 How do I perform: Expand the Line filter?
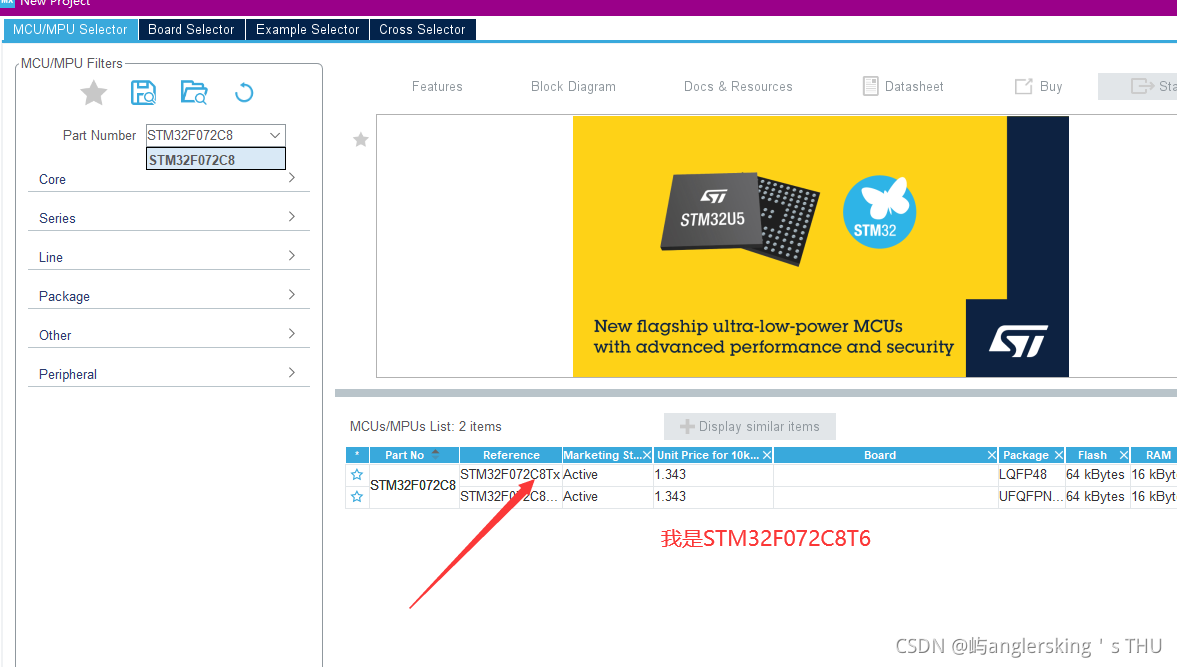(x=169, y=257)
